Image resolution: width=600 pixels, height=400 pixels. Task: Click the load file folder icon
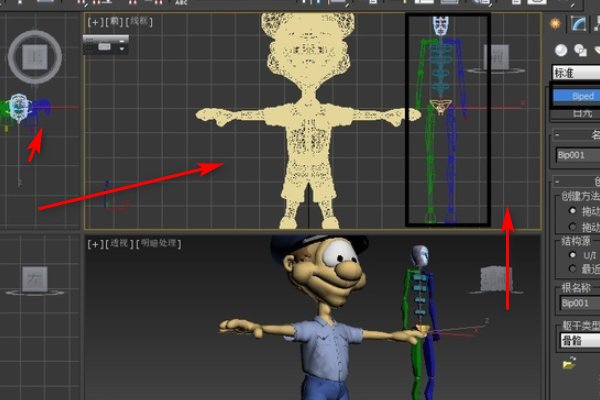pos(569,363)
